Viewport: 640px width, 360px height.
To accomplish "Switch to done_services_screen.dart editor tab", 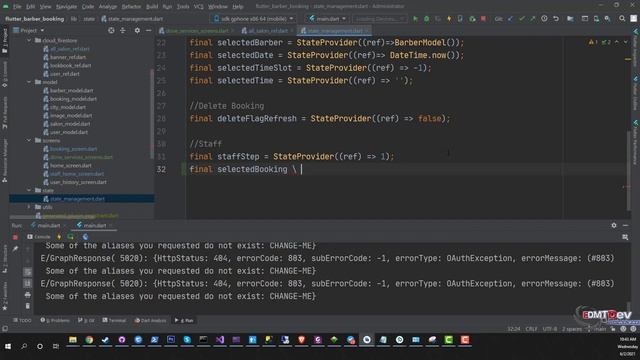I will tap(196, 31).
